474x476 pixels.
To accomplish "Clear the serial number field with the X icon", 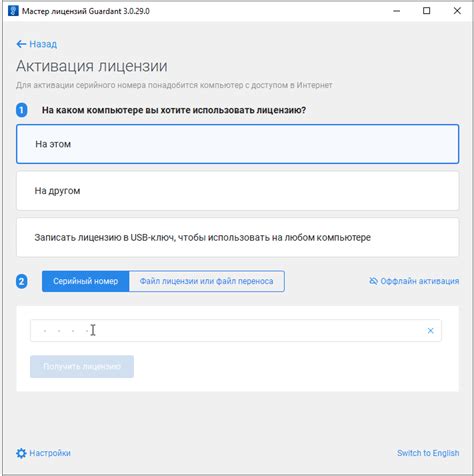I will pos(430,330).
